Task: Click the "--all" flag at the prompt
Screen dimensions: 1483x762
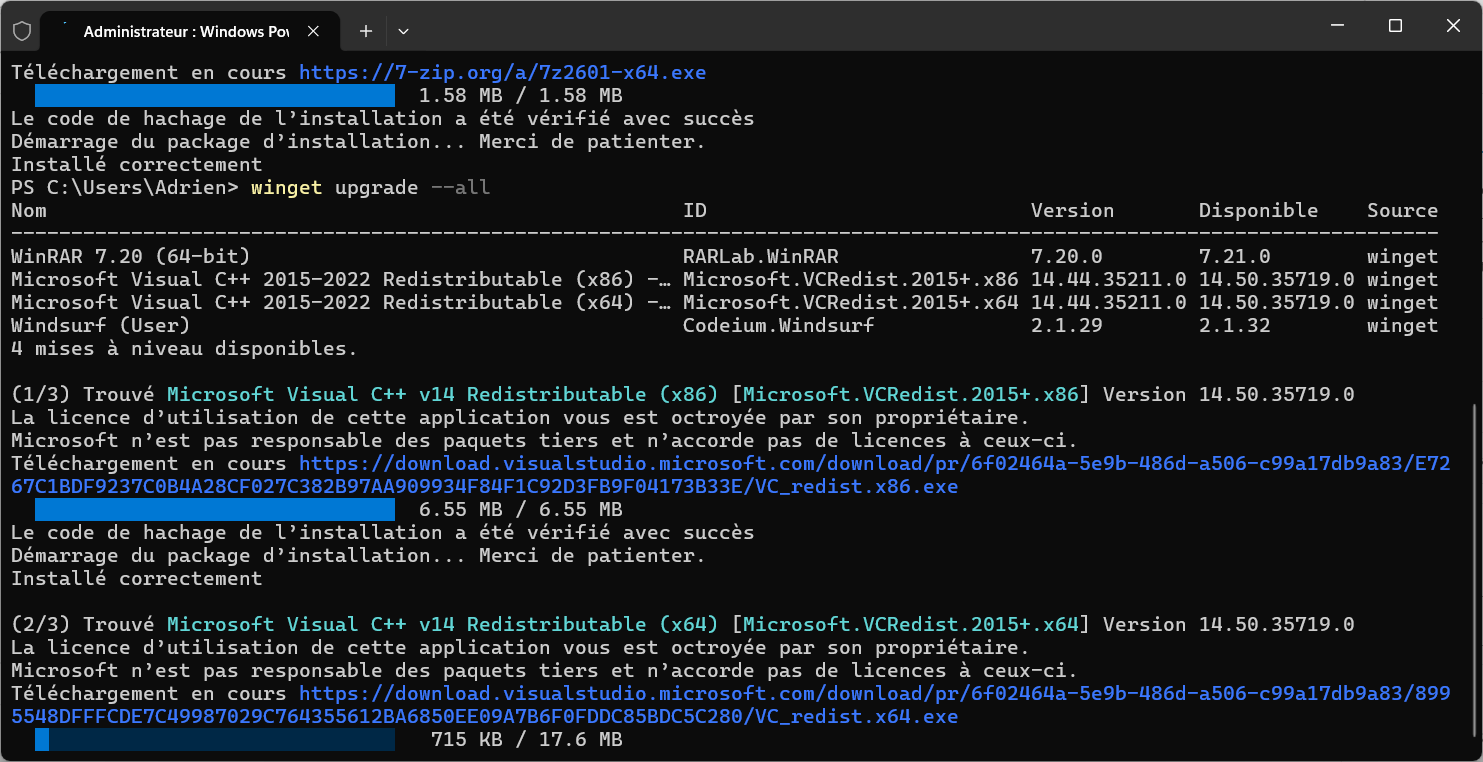Action: [461, 188]
